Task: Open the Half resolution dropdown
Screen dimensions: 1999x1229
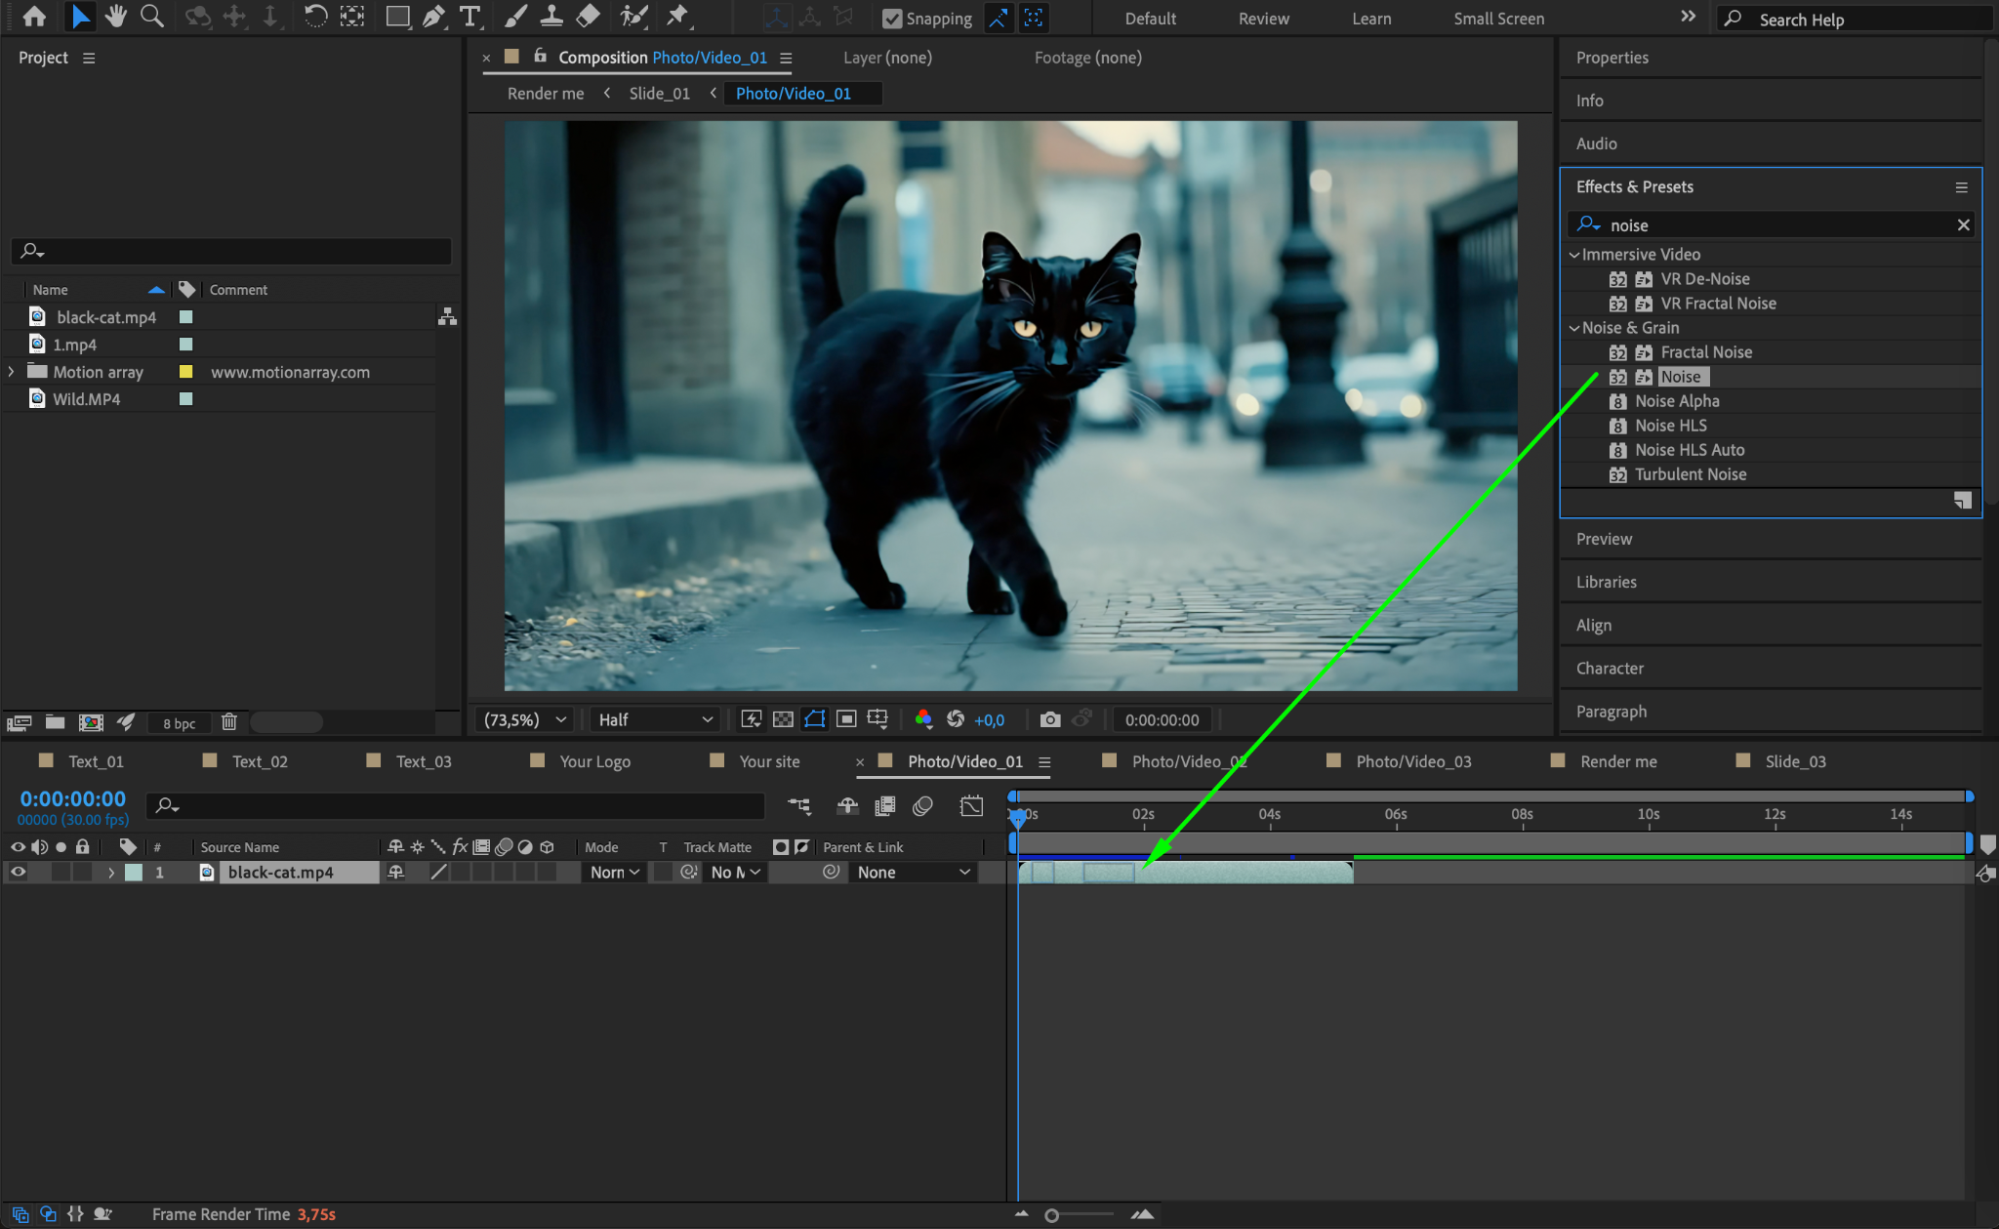Action: [x=655, y=719]
